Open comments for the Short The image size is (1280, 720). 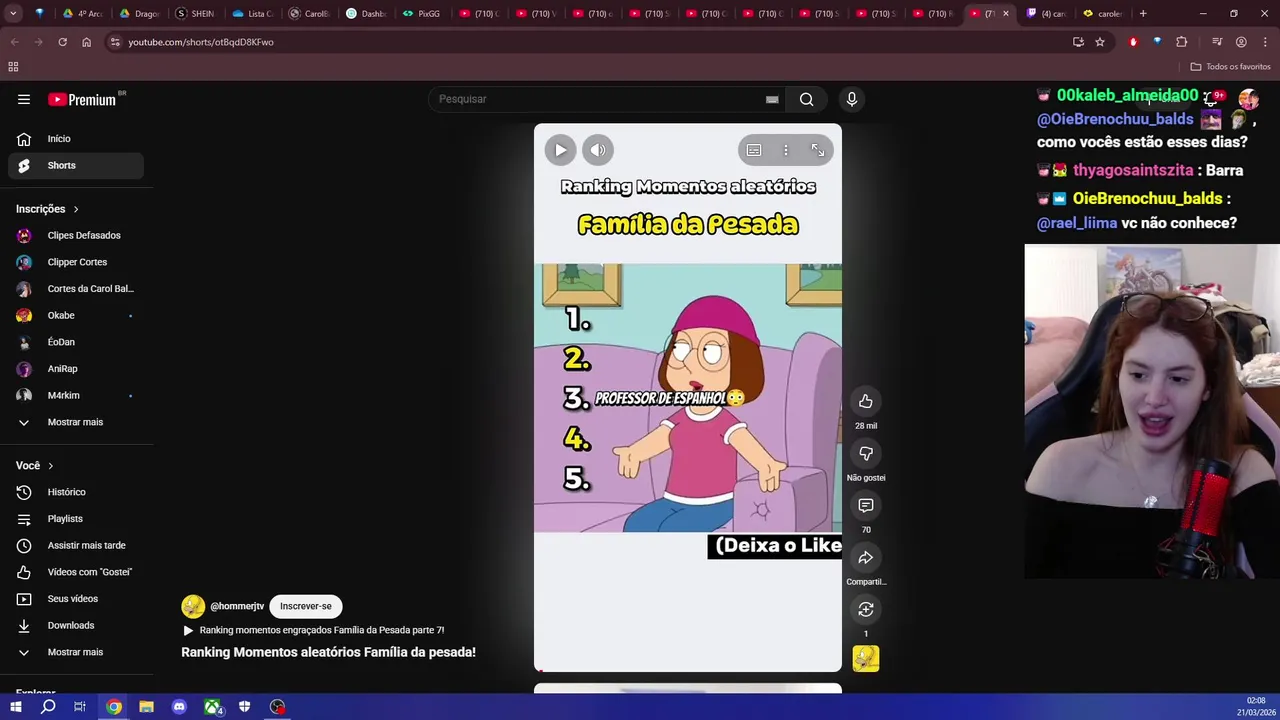click(866, 505)
